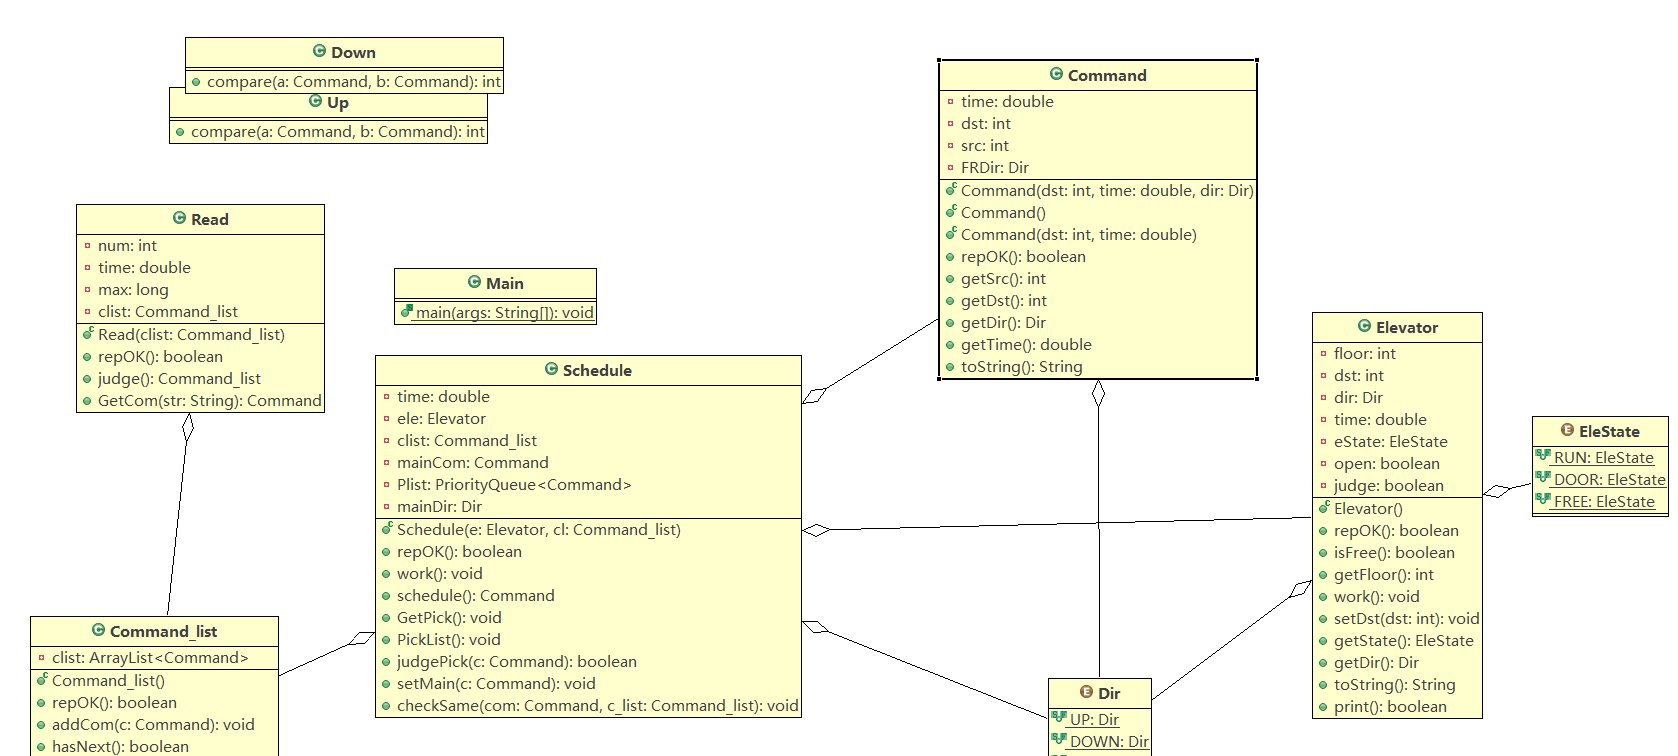The height and width of the screenshot is (756, 1678).
Task: Click the class icon beside Command_list title
Action: (98, 630)
